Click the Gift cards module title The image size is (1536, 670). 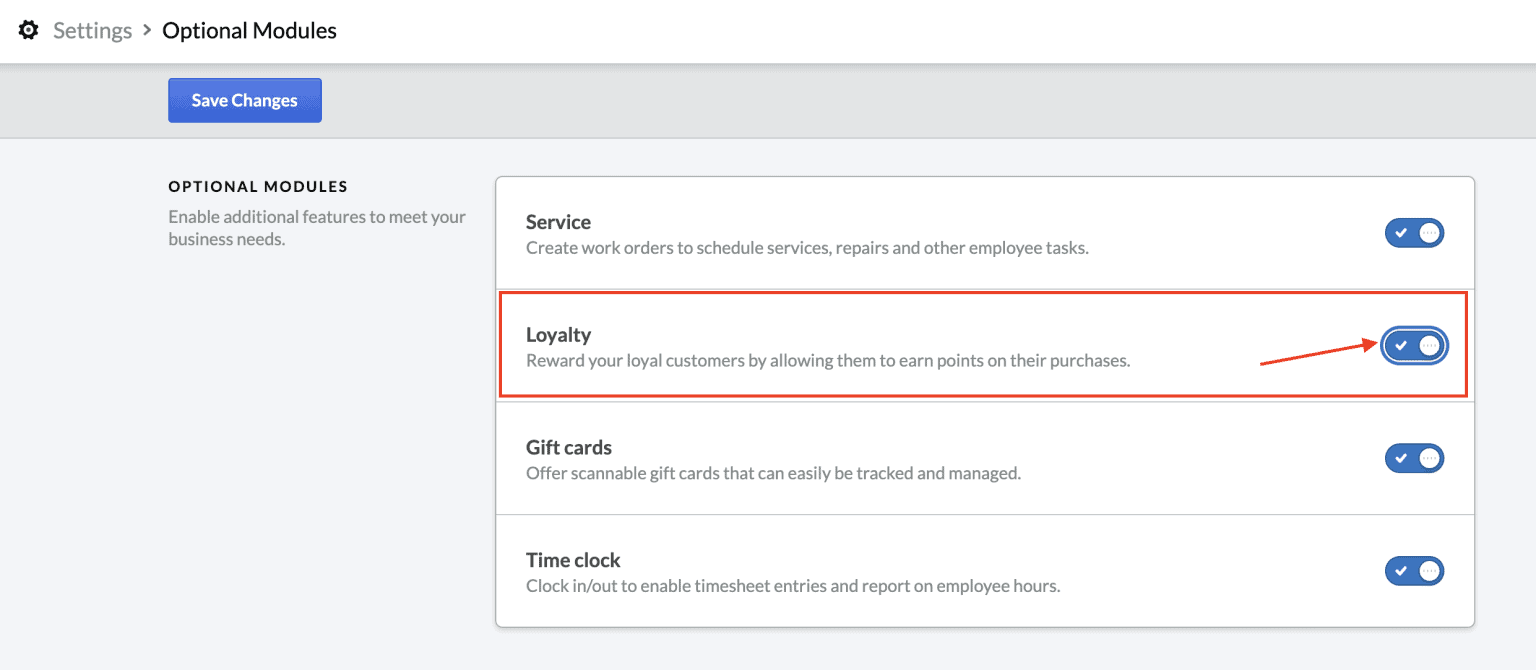click(568, 447)
